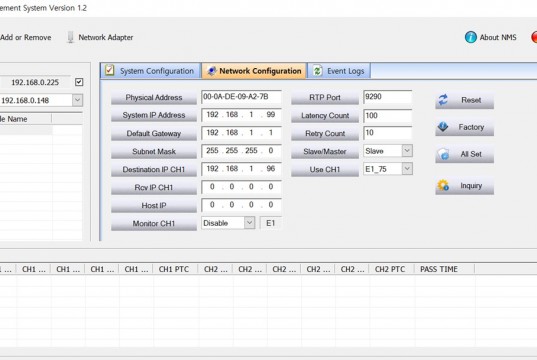Click the Destination IP CH1 field
537x360 pixels.
[x=241, y=169]
